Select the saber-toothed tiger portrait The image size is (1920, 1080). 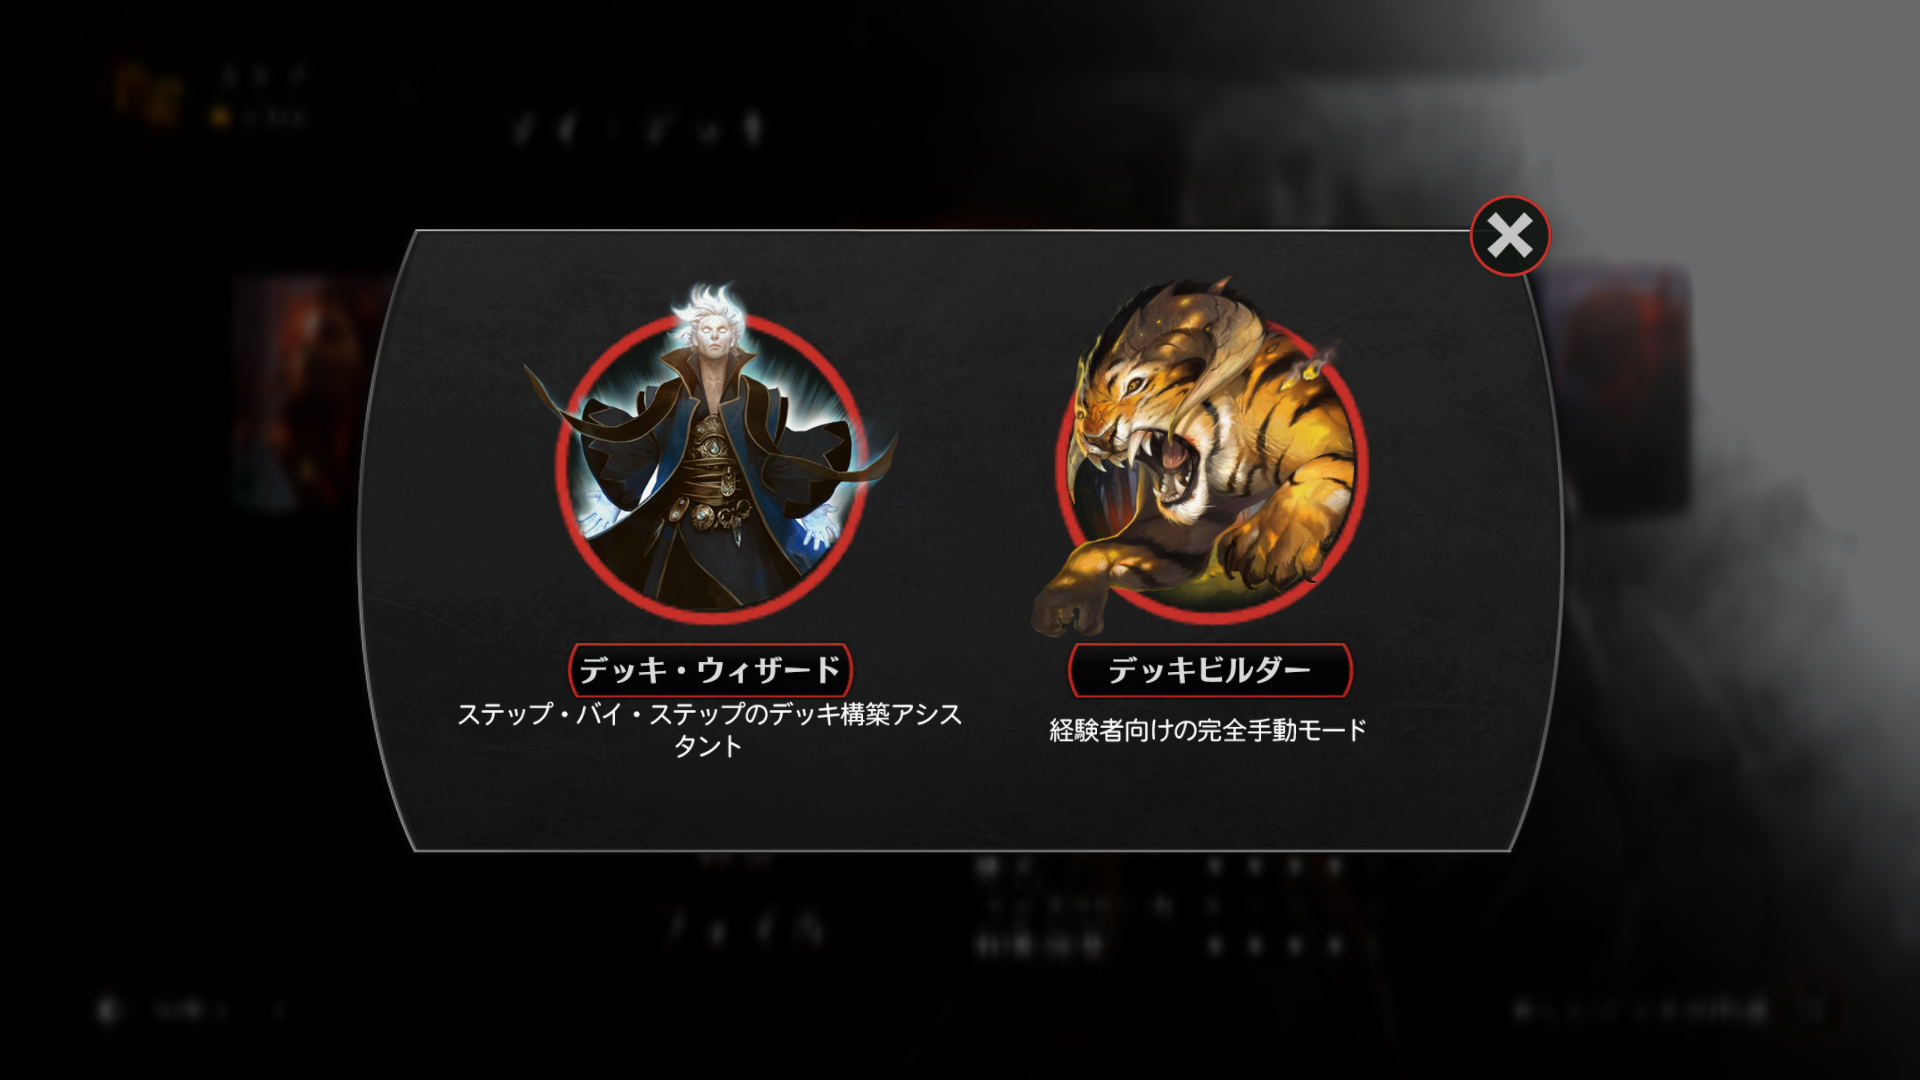[x=1205, y=455]
